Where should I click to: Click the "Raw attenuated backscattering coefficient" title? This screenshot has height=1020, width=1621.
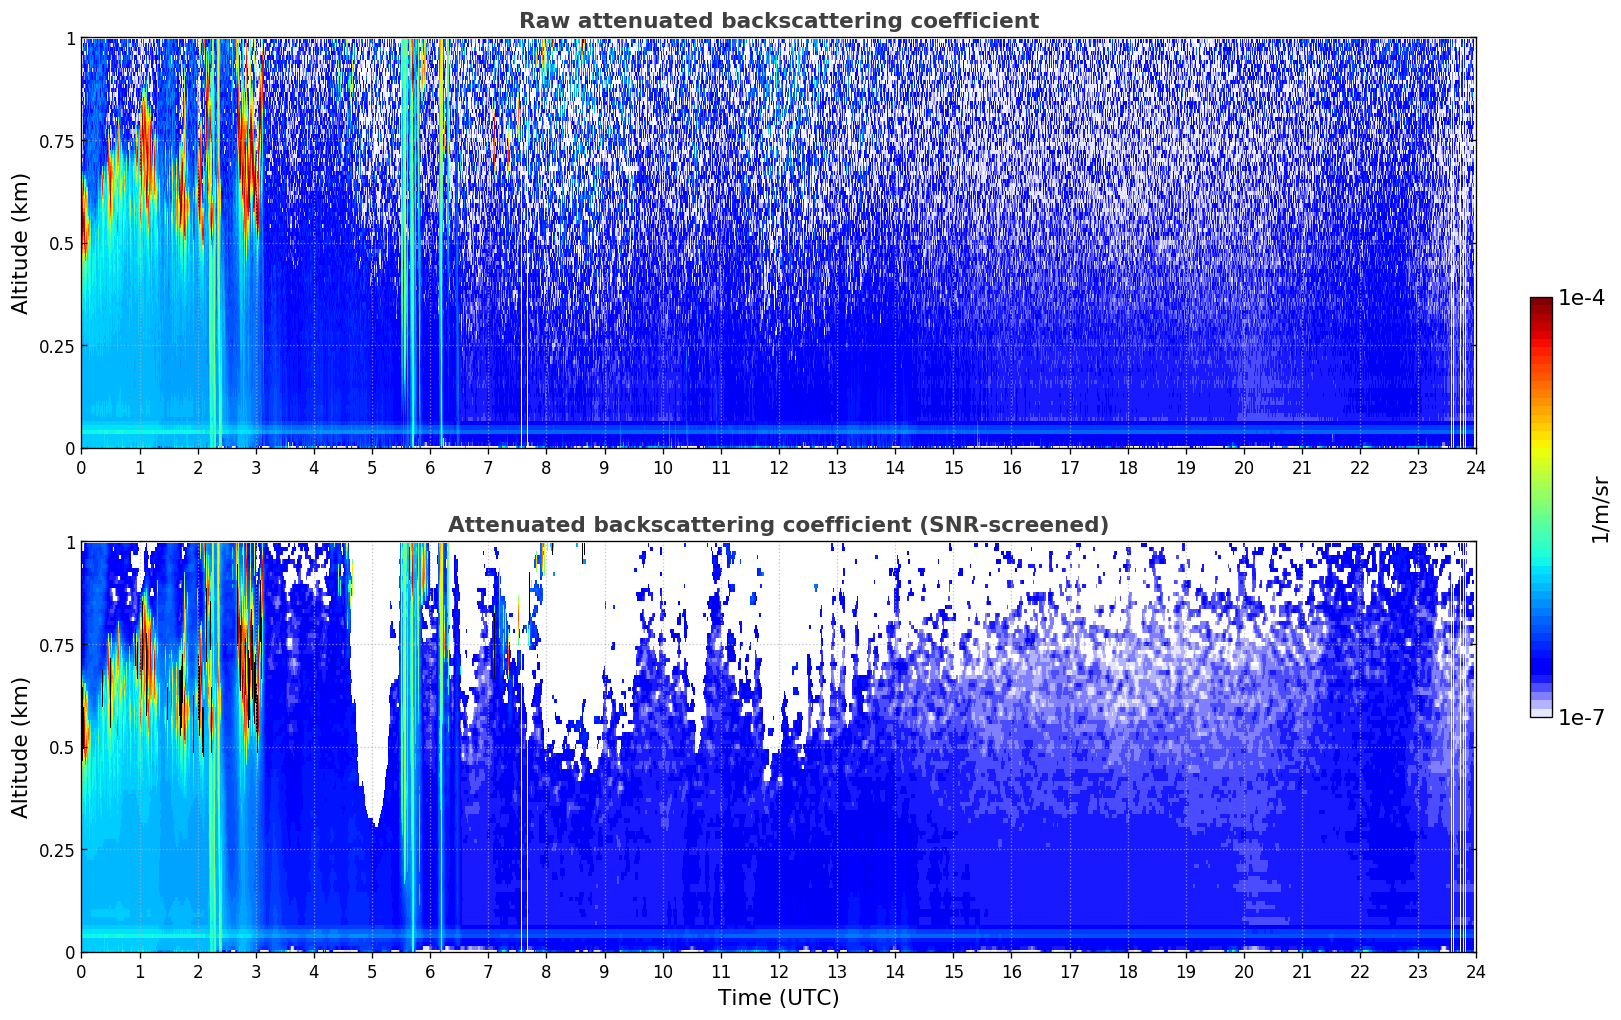[x=778, y=21]
